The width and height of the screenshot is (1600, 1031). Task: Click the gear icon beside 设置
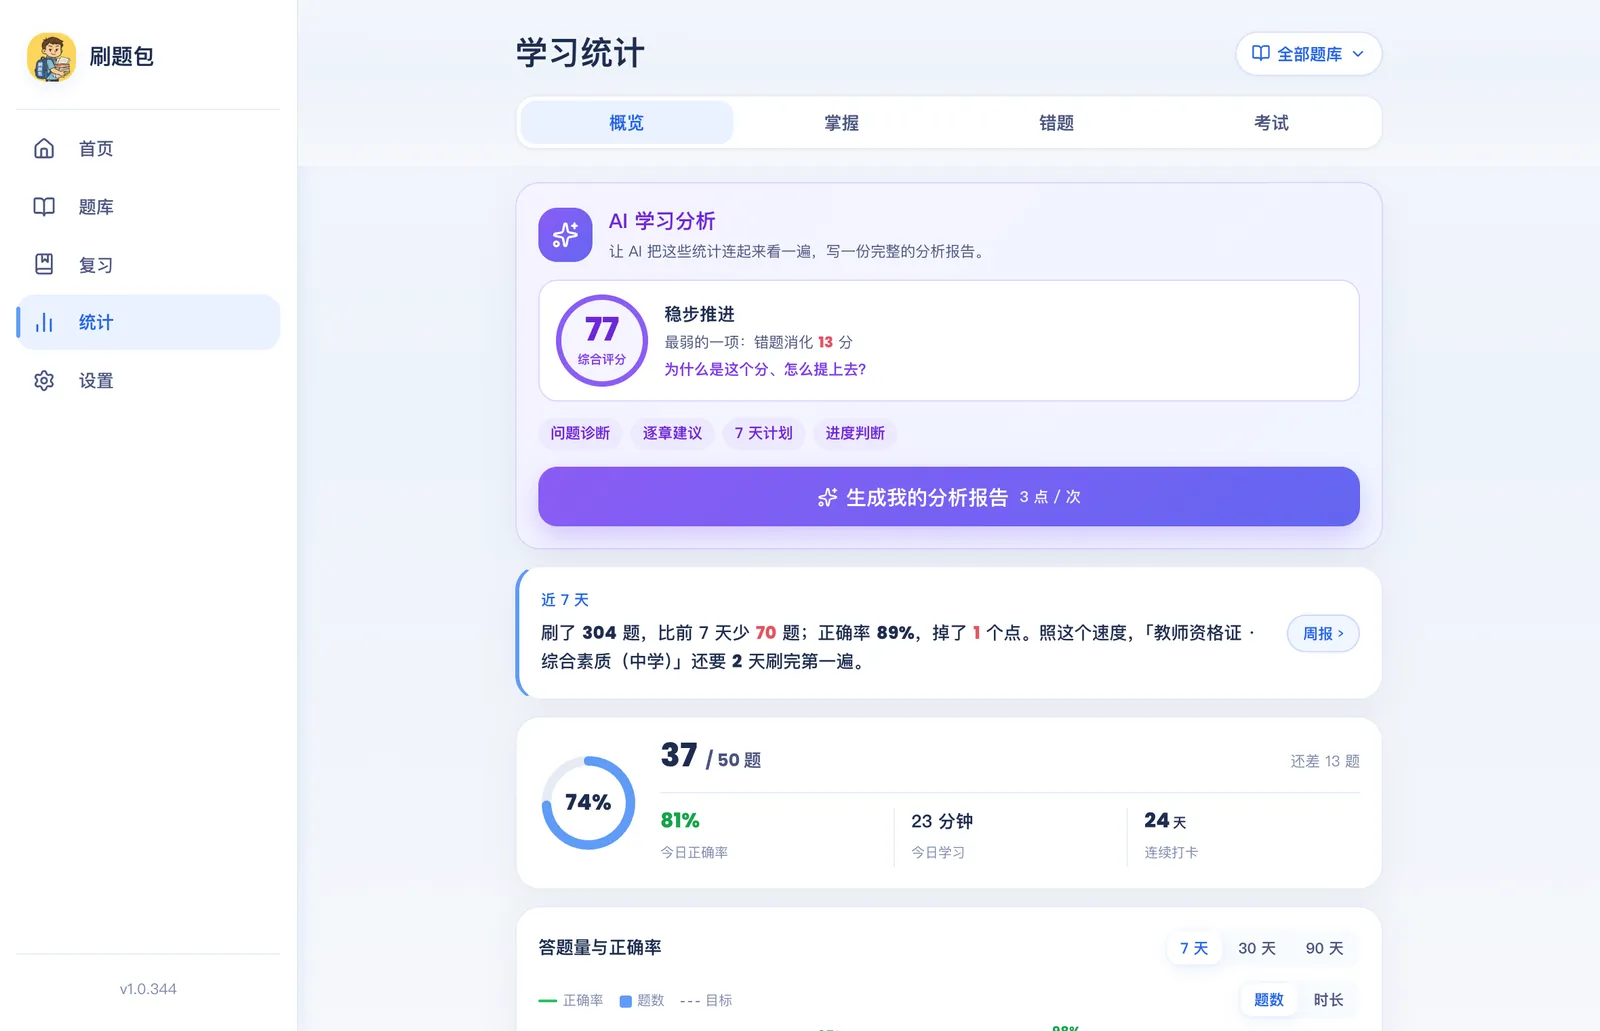[44, 381]
